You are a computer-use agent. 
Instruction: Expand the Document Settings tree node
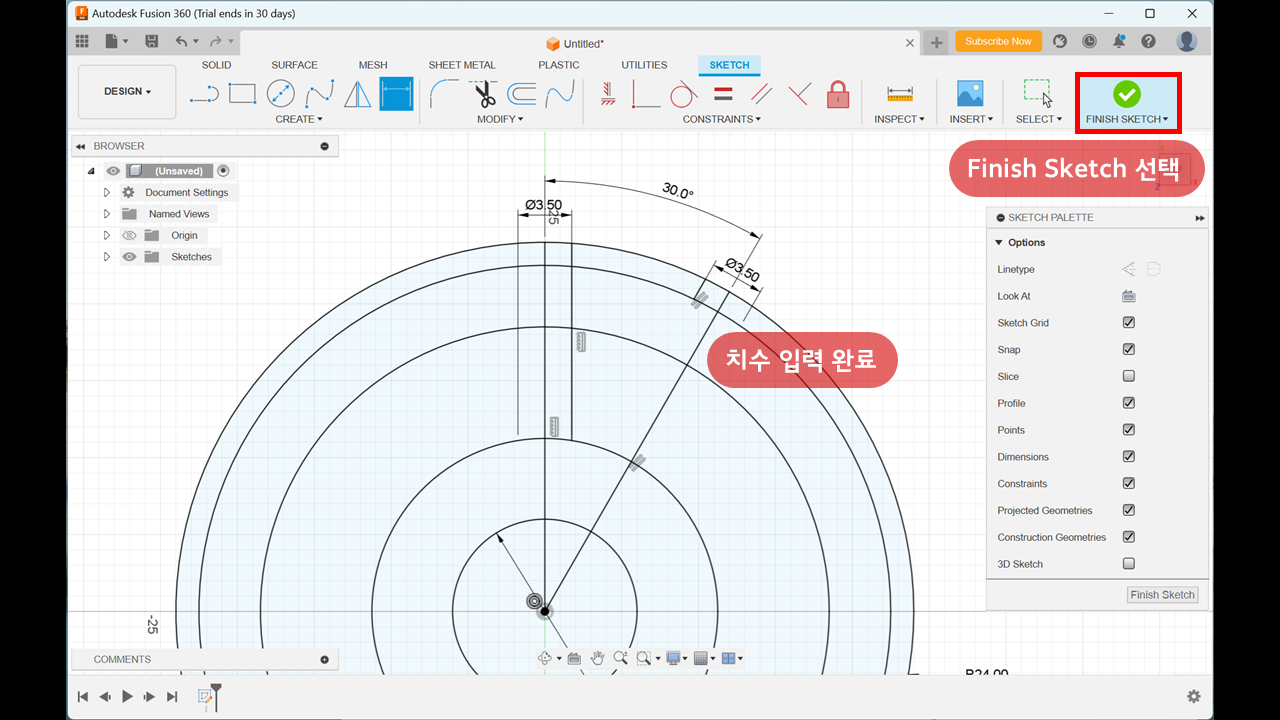[x=107, y=192]
